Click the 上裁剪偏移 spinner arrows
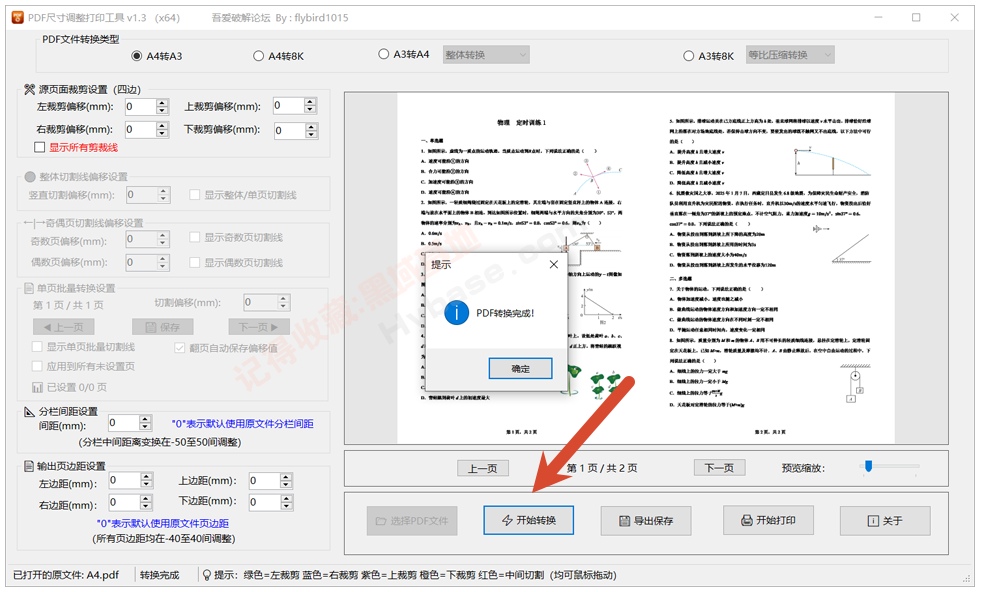Image resolution: width=981 pixels, height=592 pixels. pyautogui.click(x=310, y=106)
